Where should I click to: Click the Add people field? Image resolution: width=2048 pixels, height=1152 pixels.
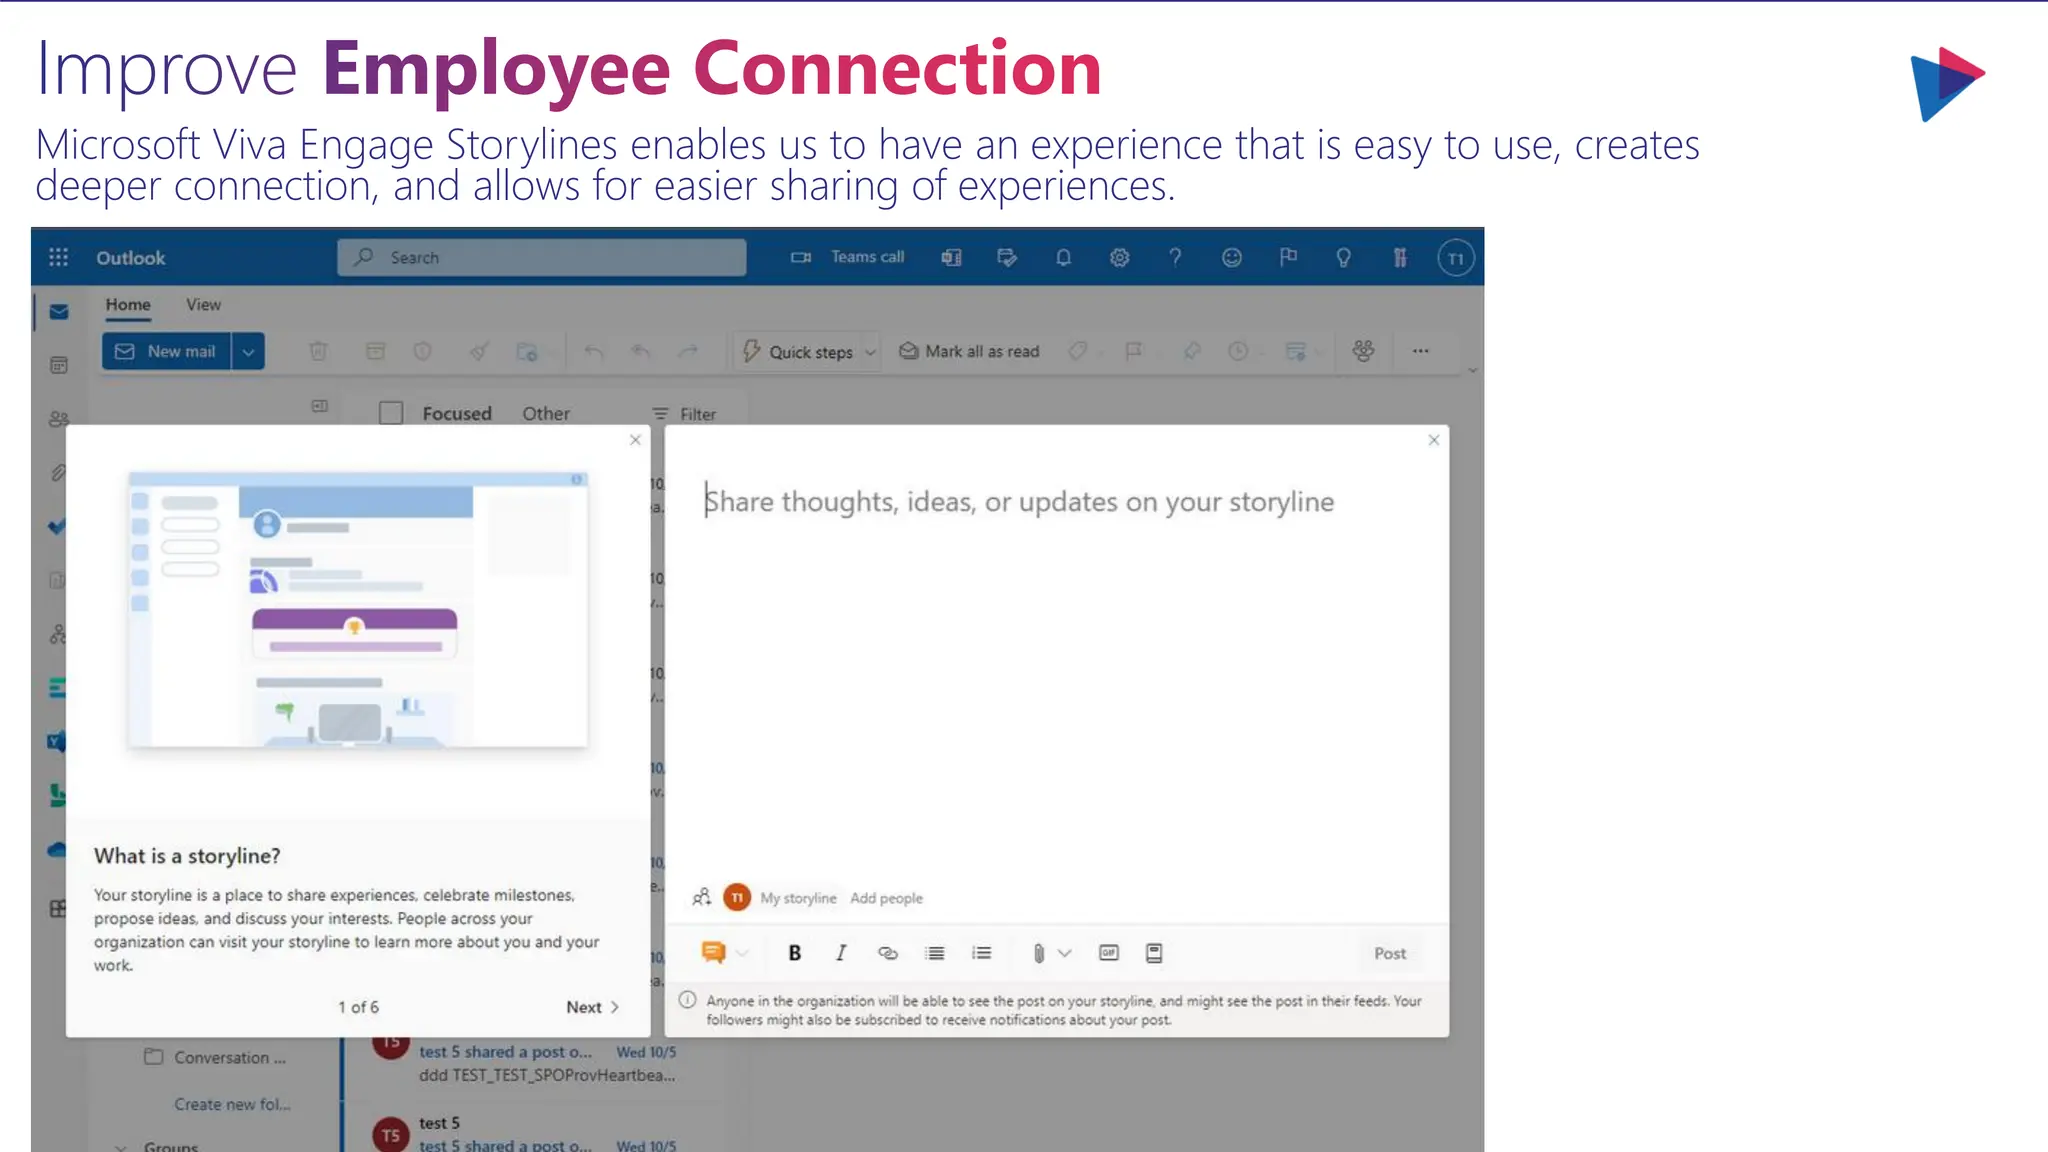(x=887, y=898)
